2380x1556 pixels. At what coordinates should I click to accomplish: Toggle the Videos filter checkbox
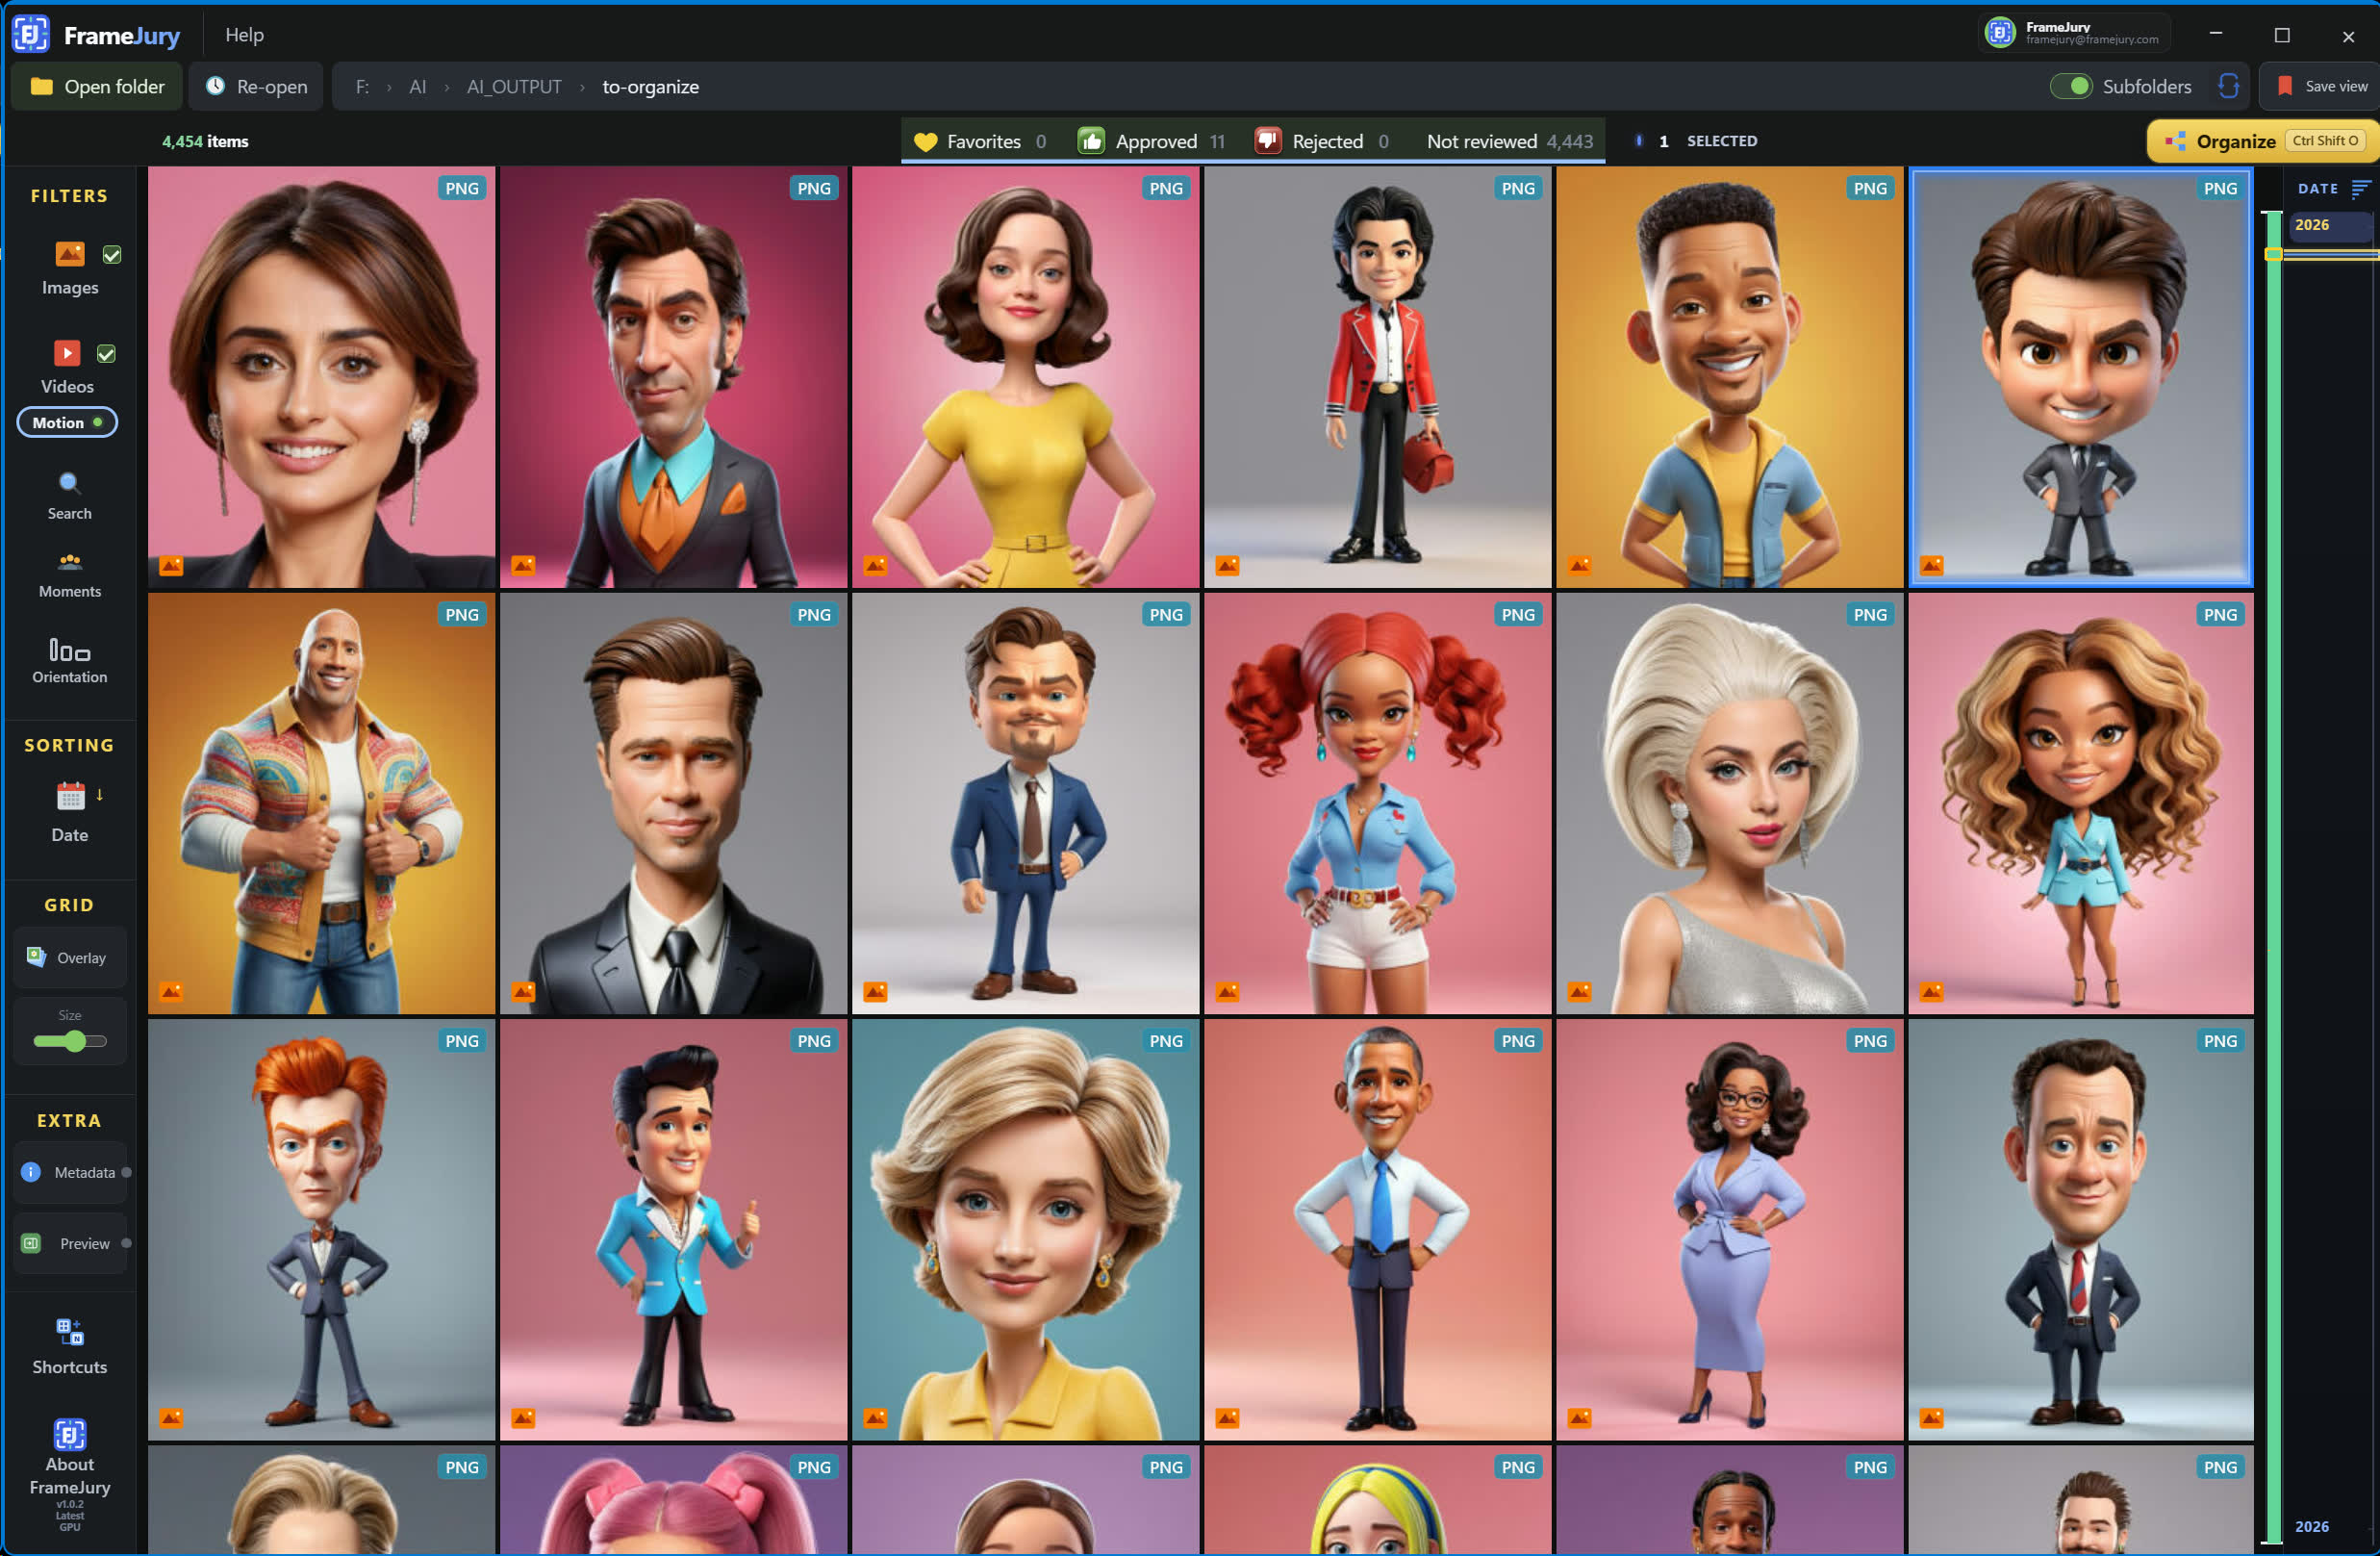(x=106, y=354)
